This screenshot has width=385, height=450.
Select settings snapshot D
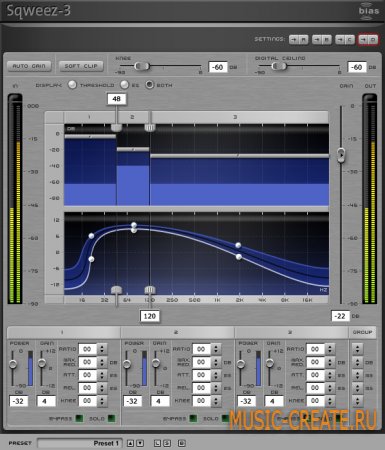(x=373, y=40)
